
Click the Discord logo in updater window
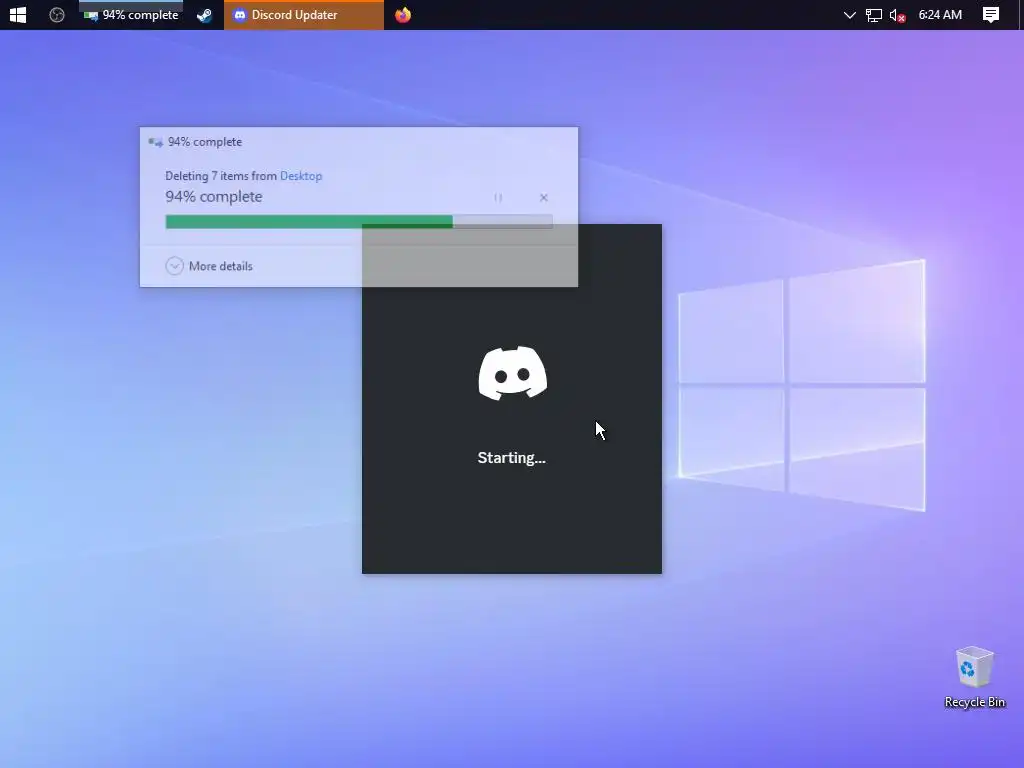(x=513, y=373)
